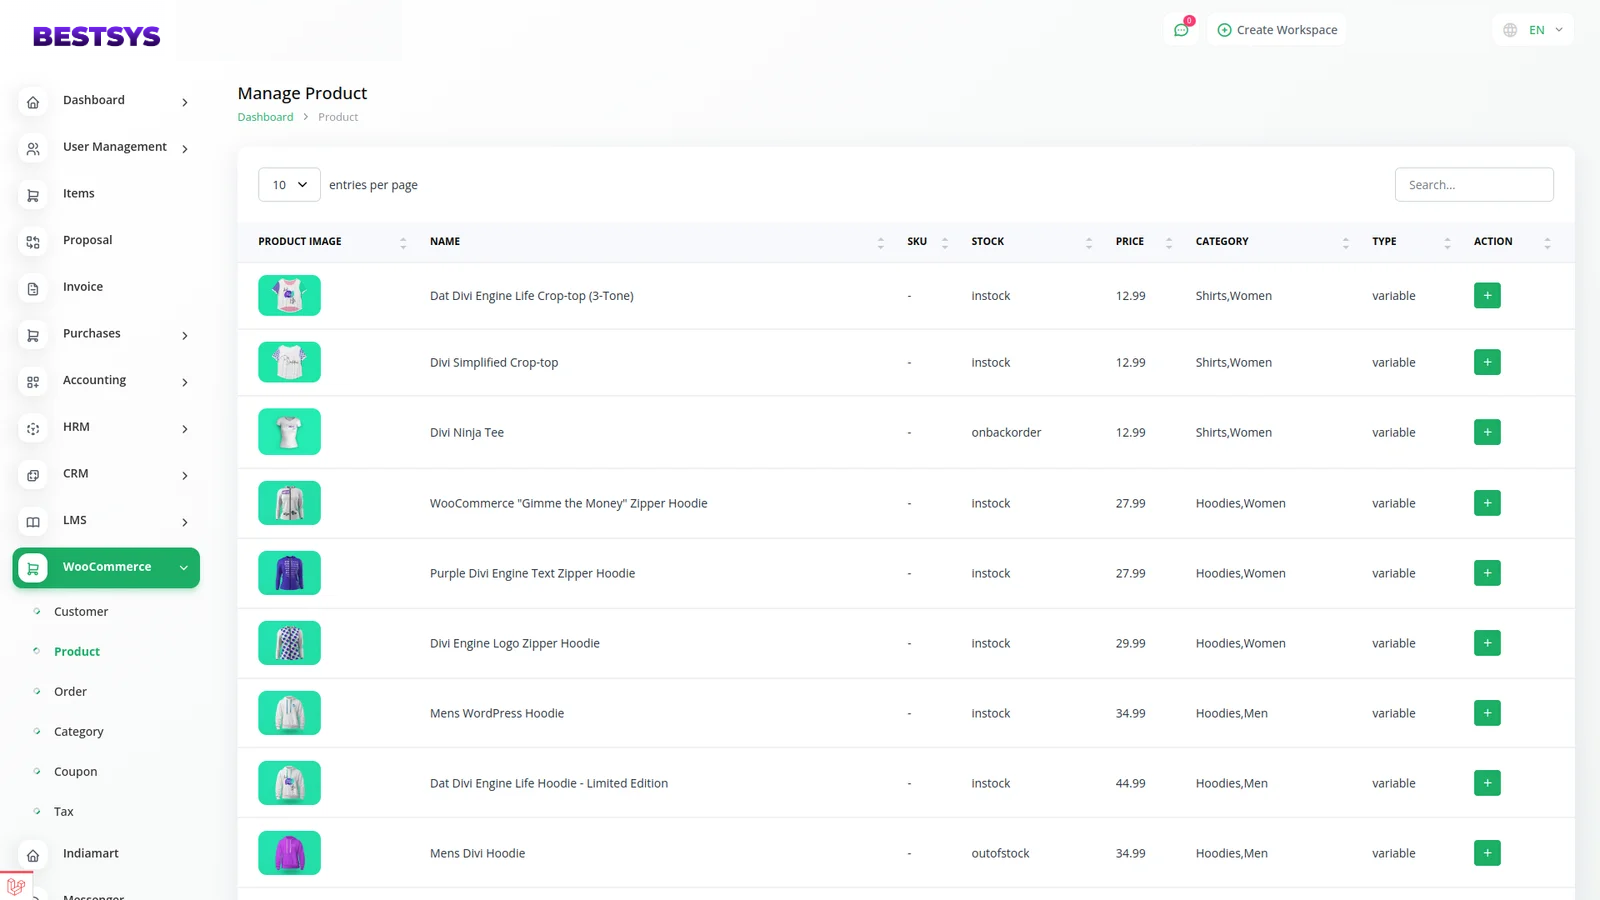Open the Order submenu item

[x=70, y=692]
